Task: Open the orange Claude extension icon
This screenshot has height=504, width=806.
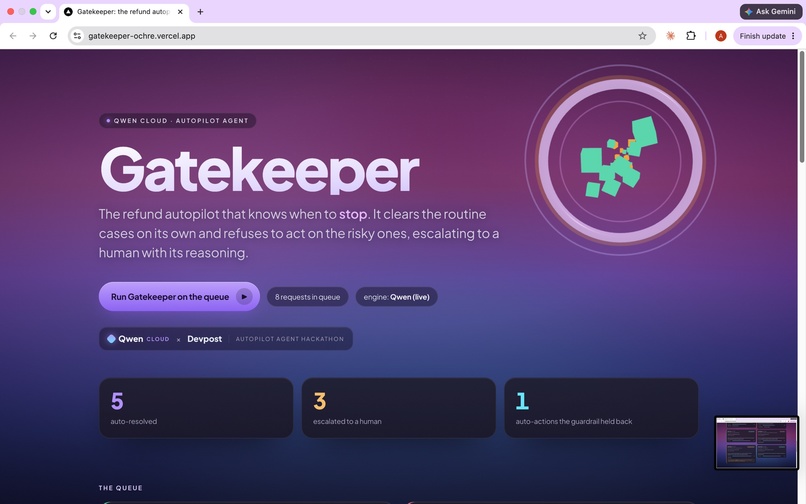Action: click(670, 36)
